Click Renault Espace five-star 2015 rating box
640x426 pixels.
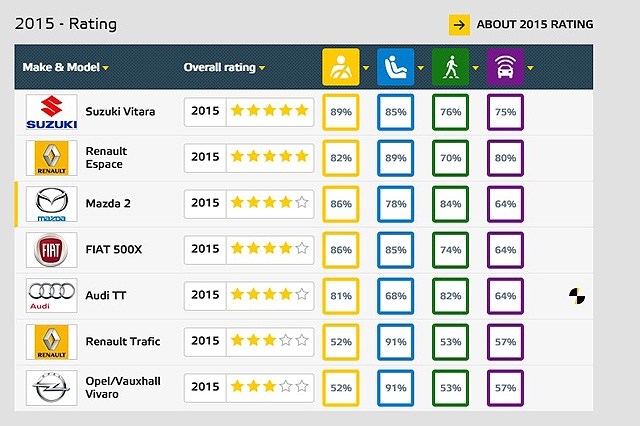click(249, 158)
